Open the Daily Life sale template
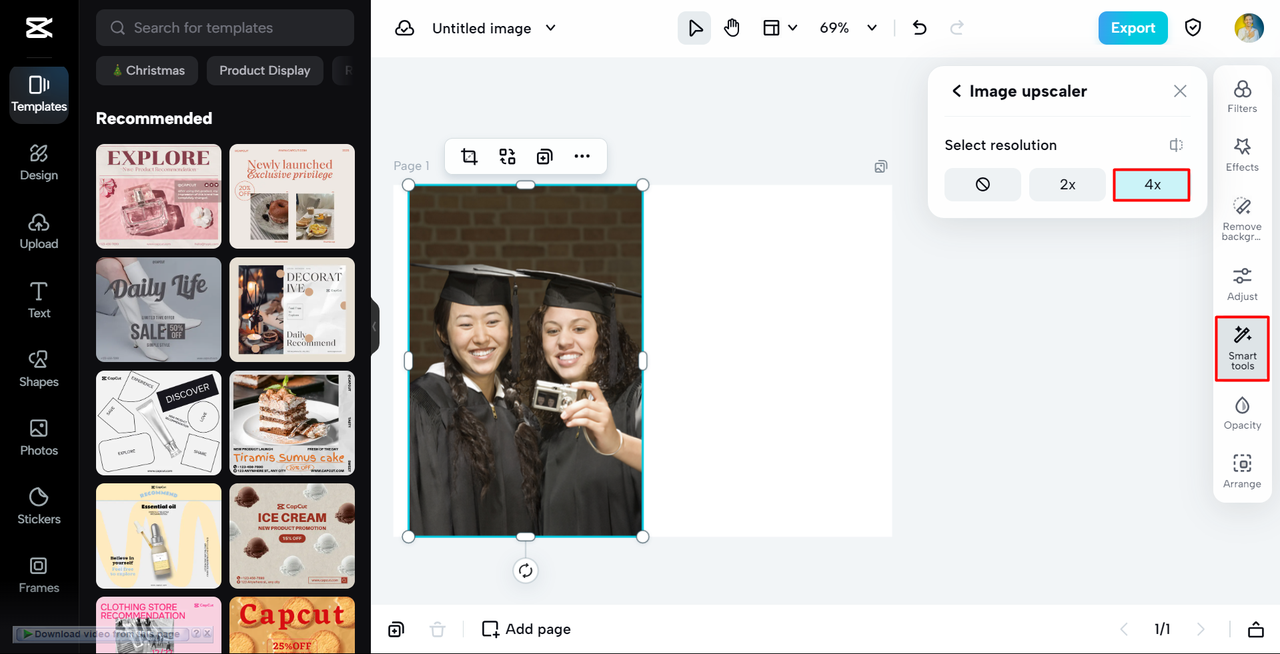1280x654 pixels. (x=159, y=310)
